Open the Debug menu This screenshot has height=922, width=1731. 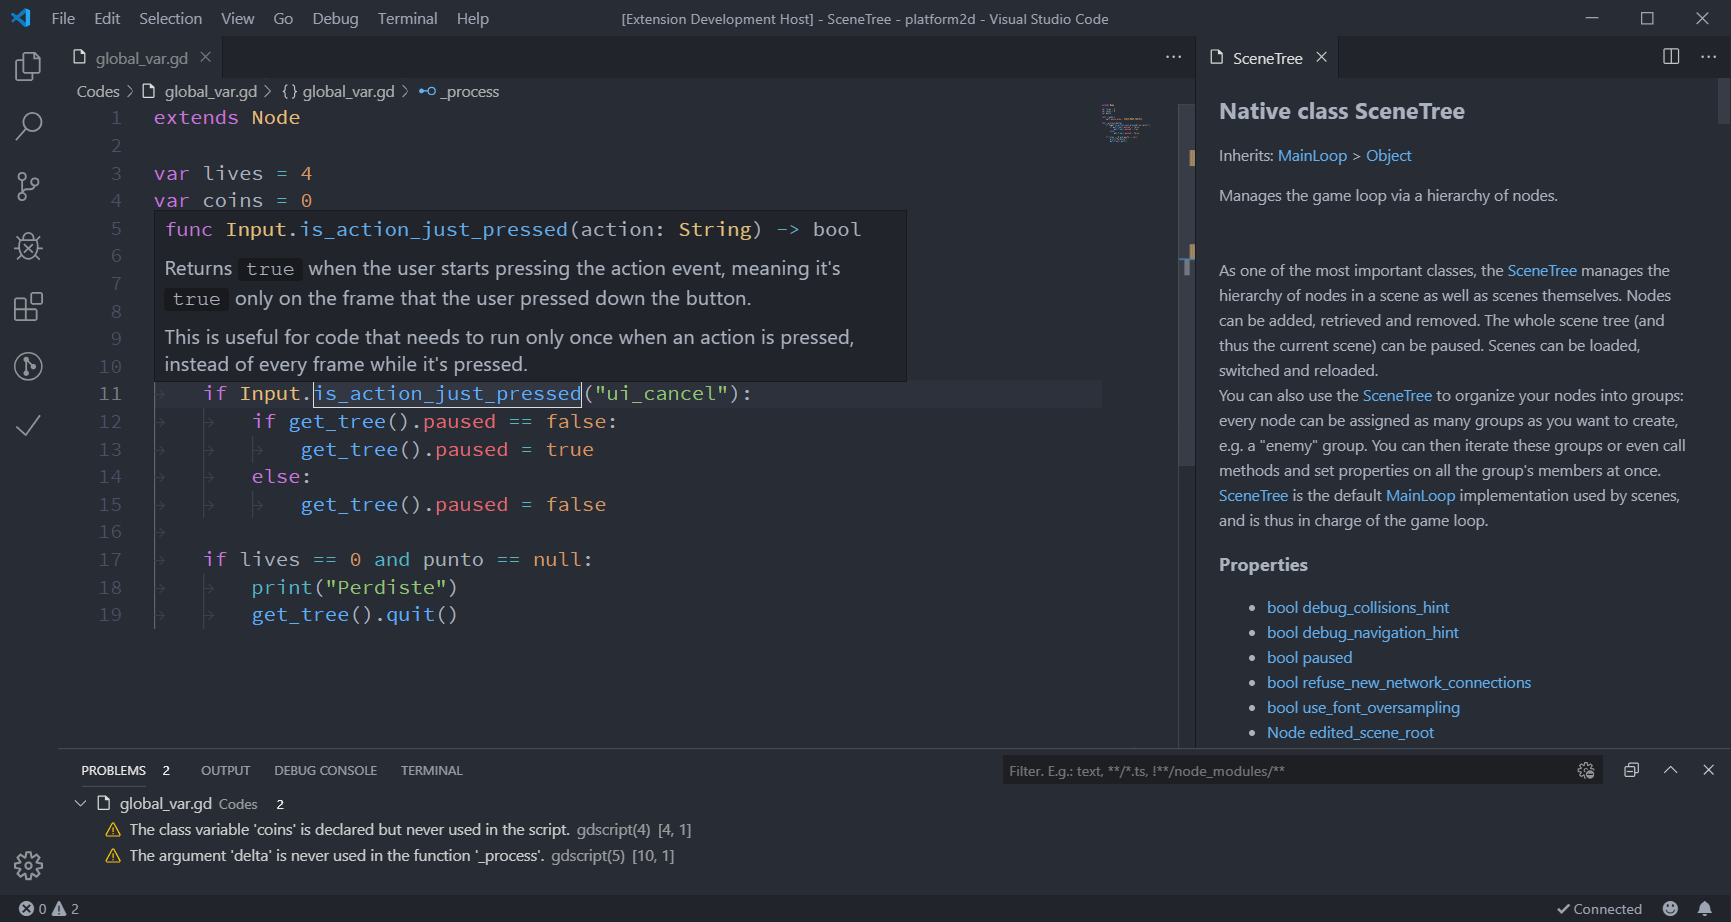pos(334,18)
